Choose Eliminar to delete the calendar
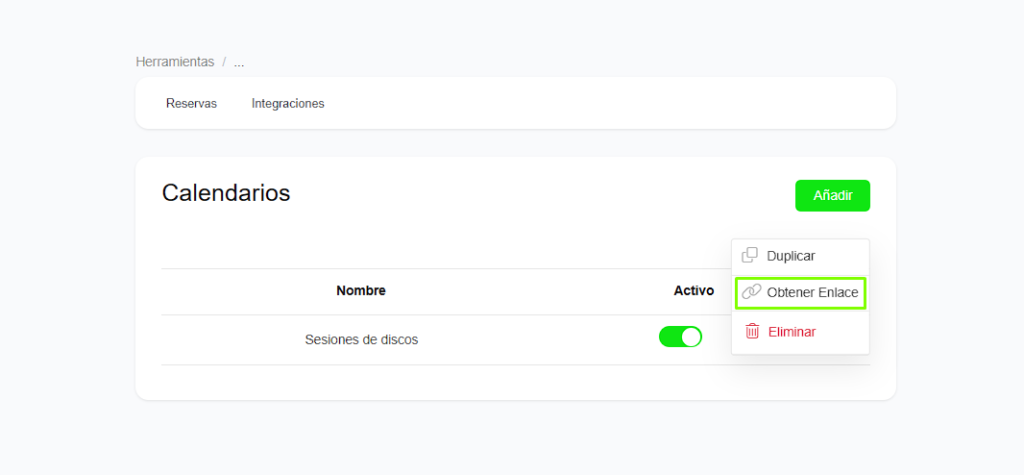The width and height of the screenshot is (1024, 475). [x=791, y=331]
